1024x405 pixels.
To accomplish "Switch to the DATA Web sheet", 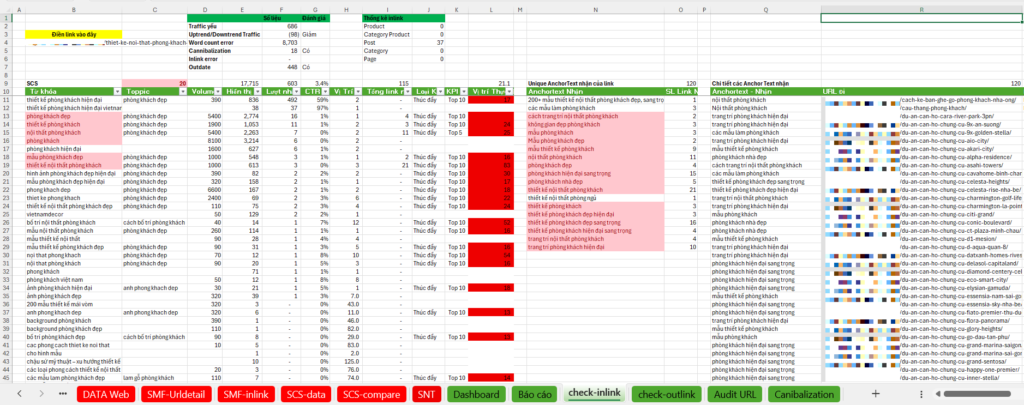I will click(x=105, y=394).
